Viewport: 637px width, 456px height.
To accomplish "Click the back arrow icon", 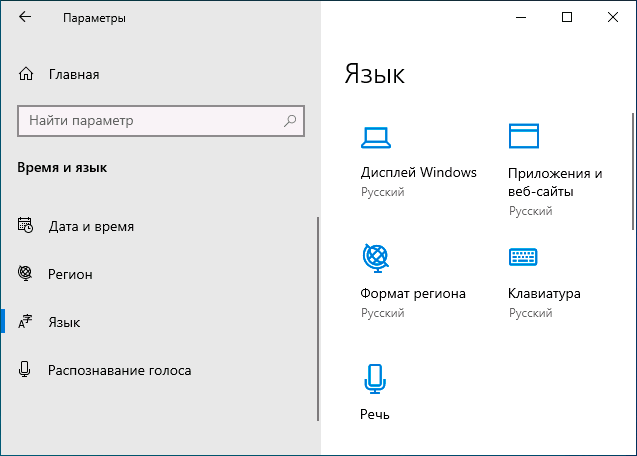I will [25, 17].
